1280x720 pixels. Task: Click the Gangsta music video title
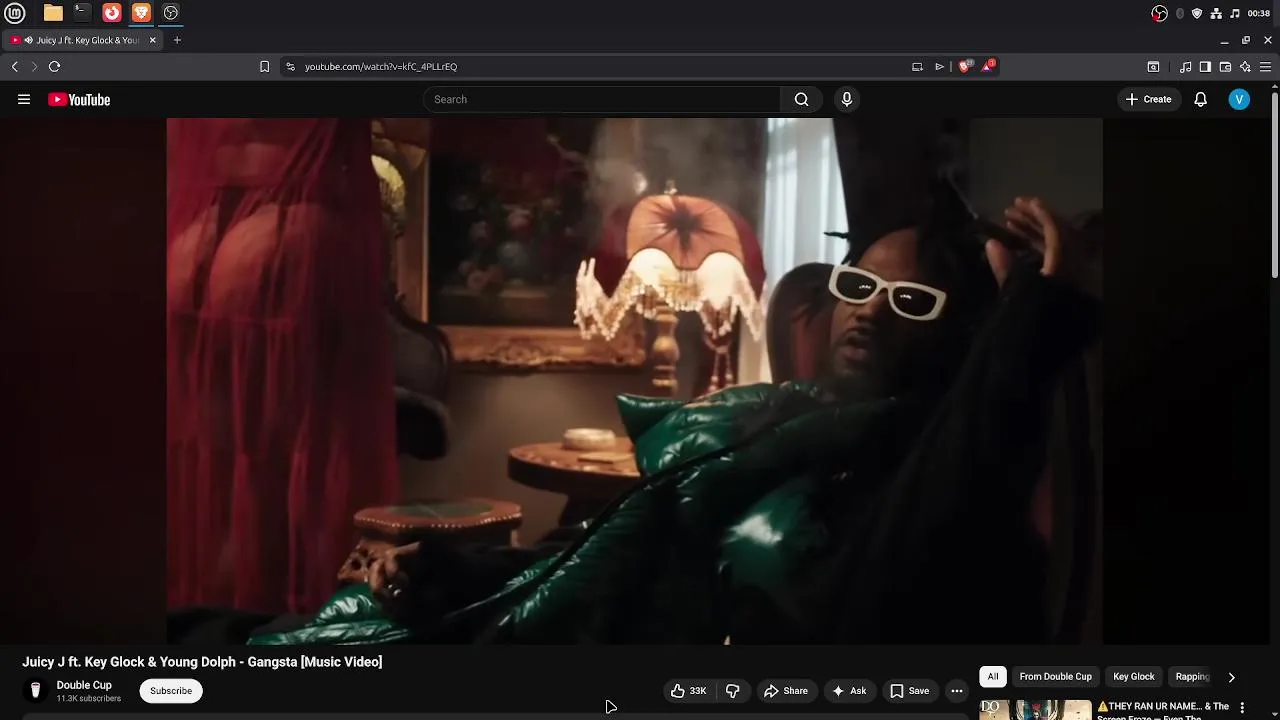[x=202, y=662]
